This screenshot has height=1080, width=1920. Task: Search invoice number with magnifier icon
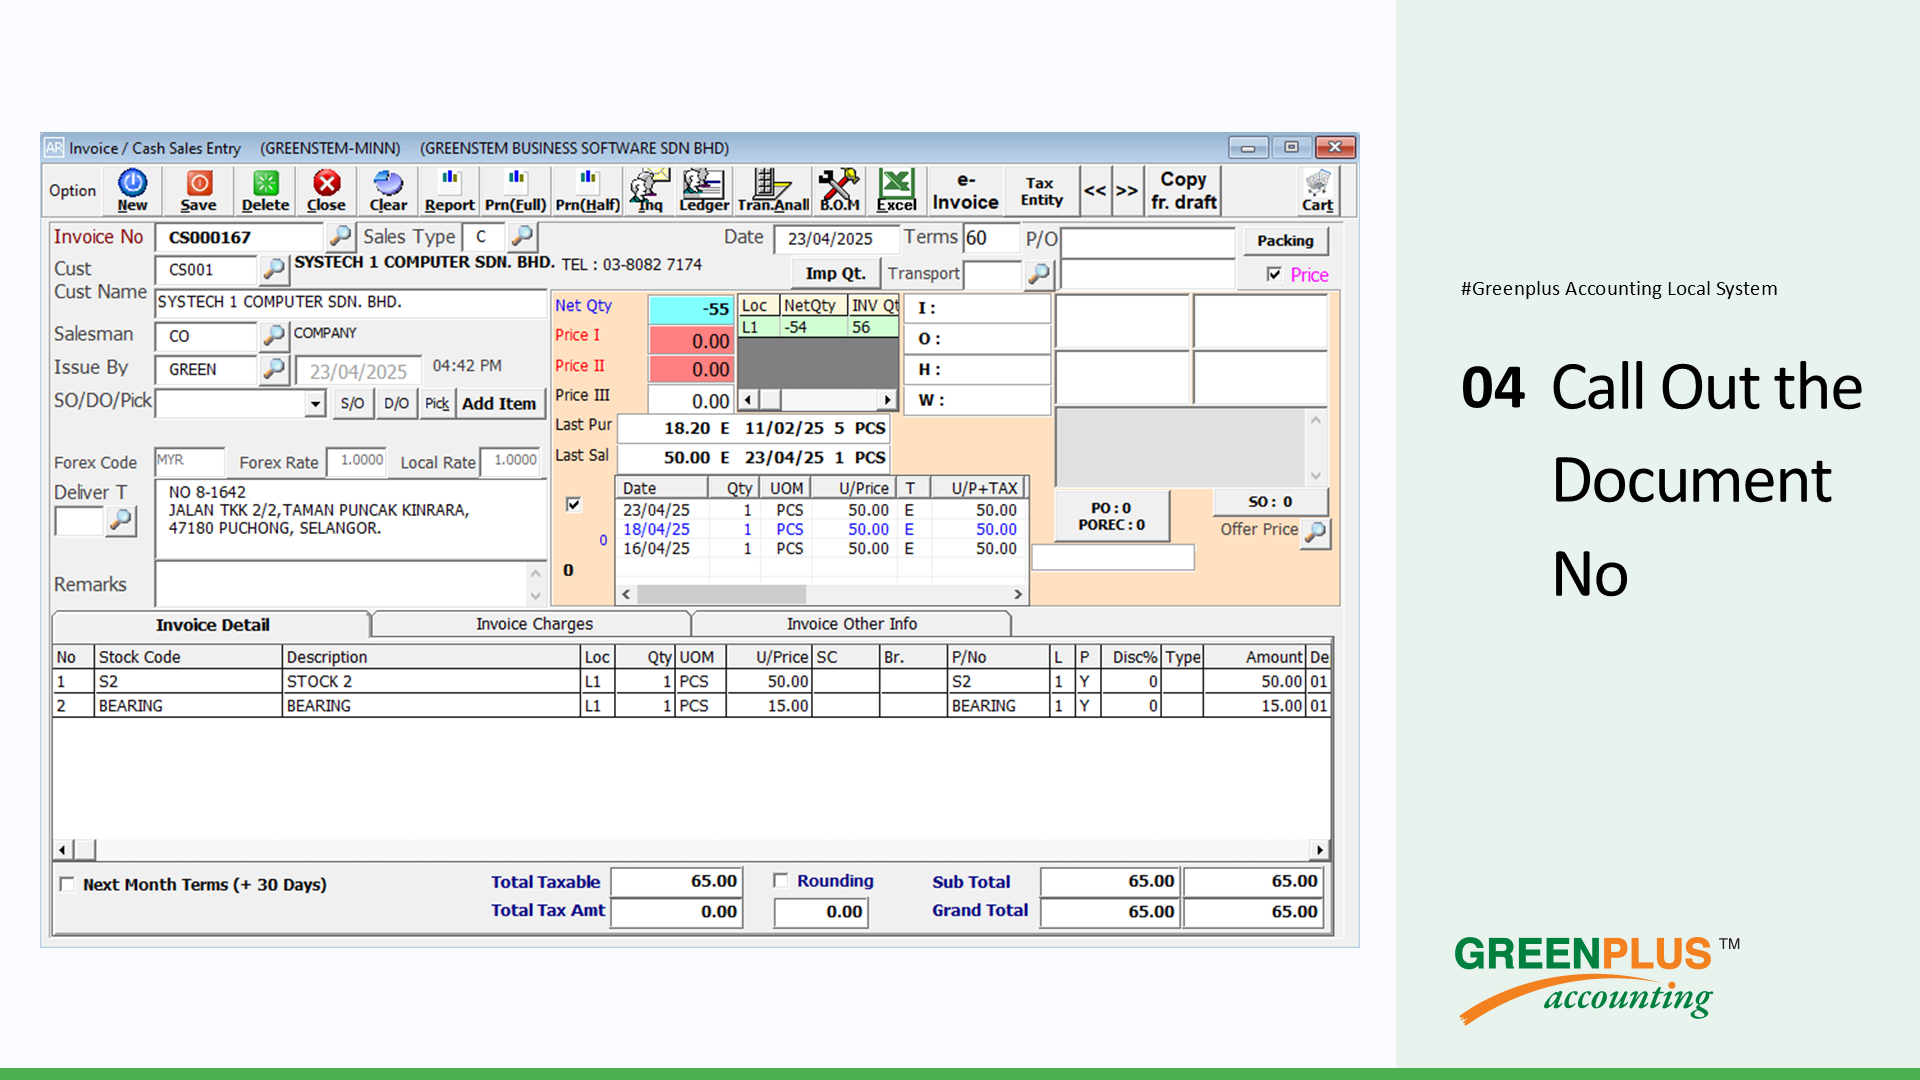(340, 237)
